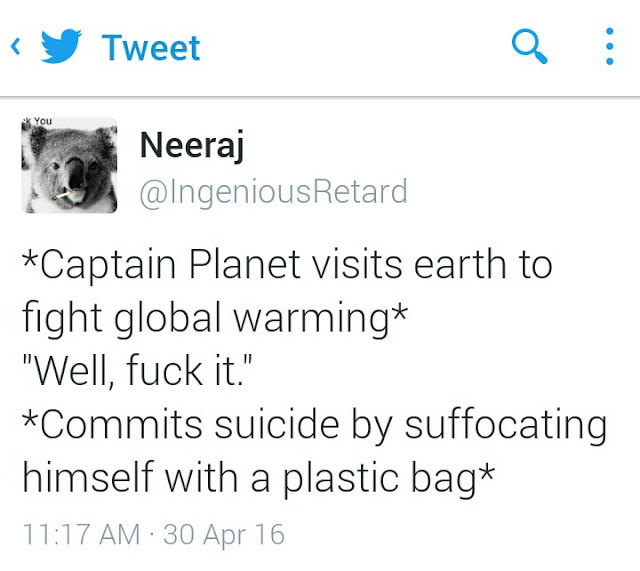The image size is (640, 571).
Task: Go back using the left chevron arrow
Action: coord(15,46)
